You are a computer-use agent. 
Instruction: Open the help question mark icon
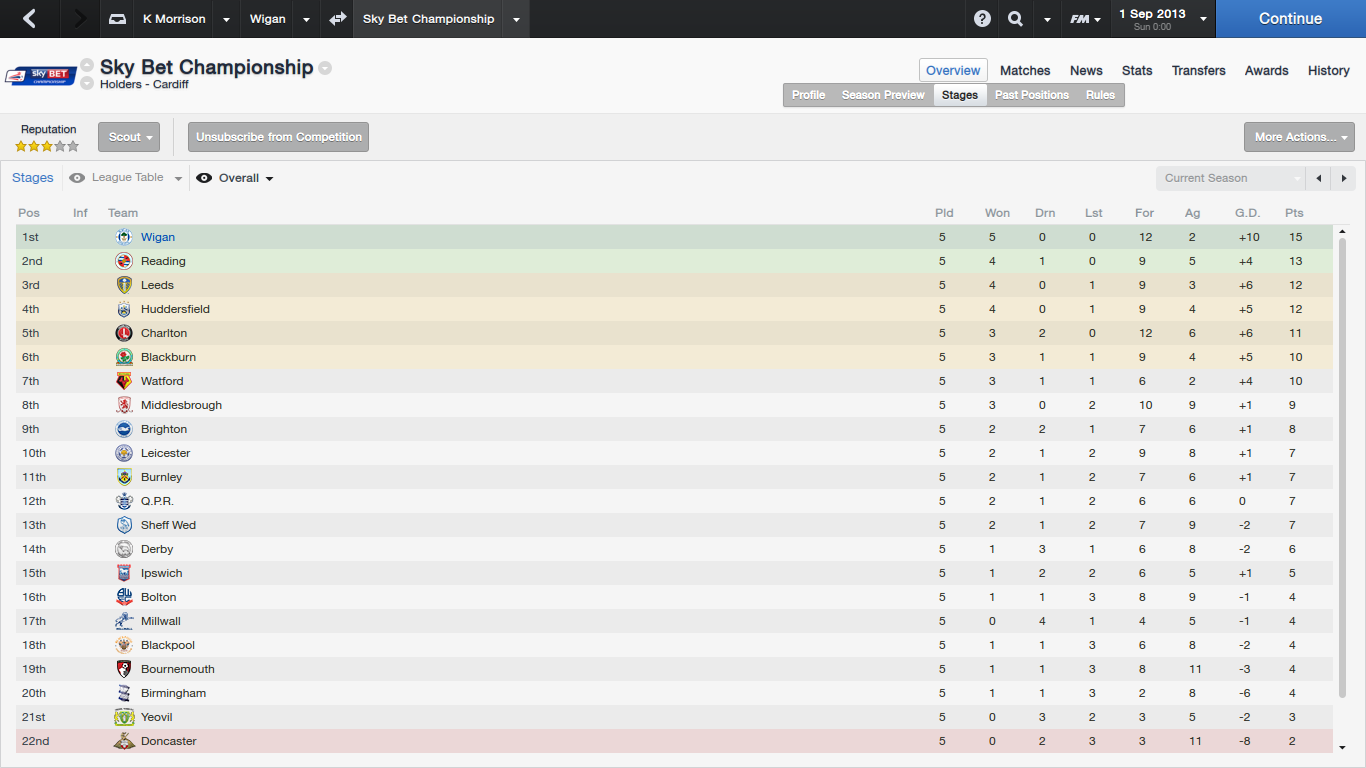[983, 19]
